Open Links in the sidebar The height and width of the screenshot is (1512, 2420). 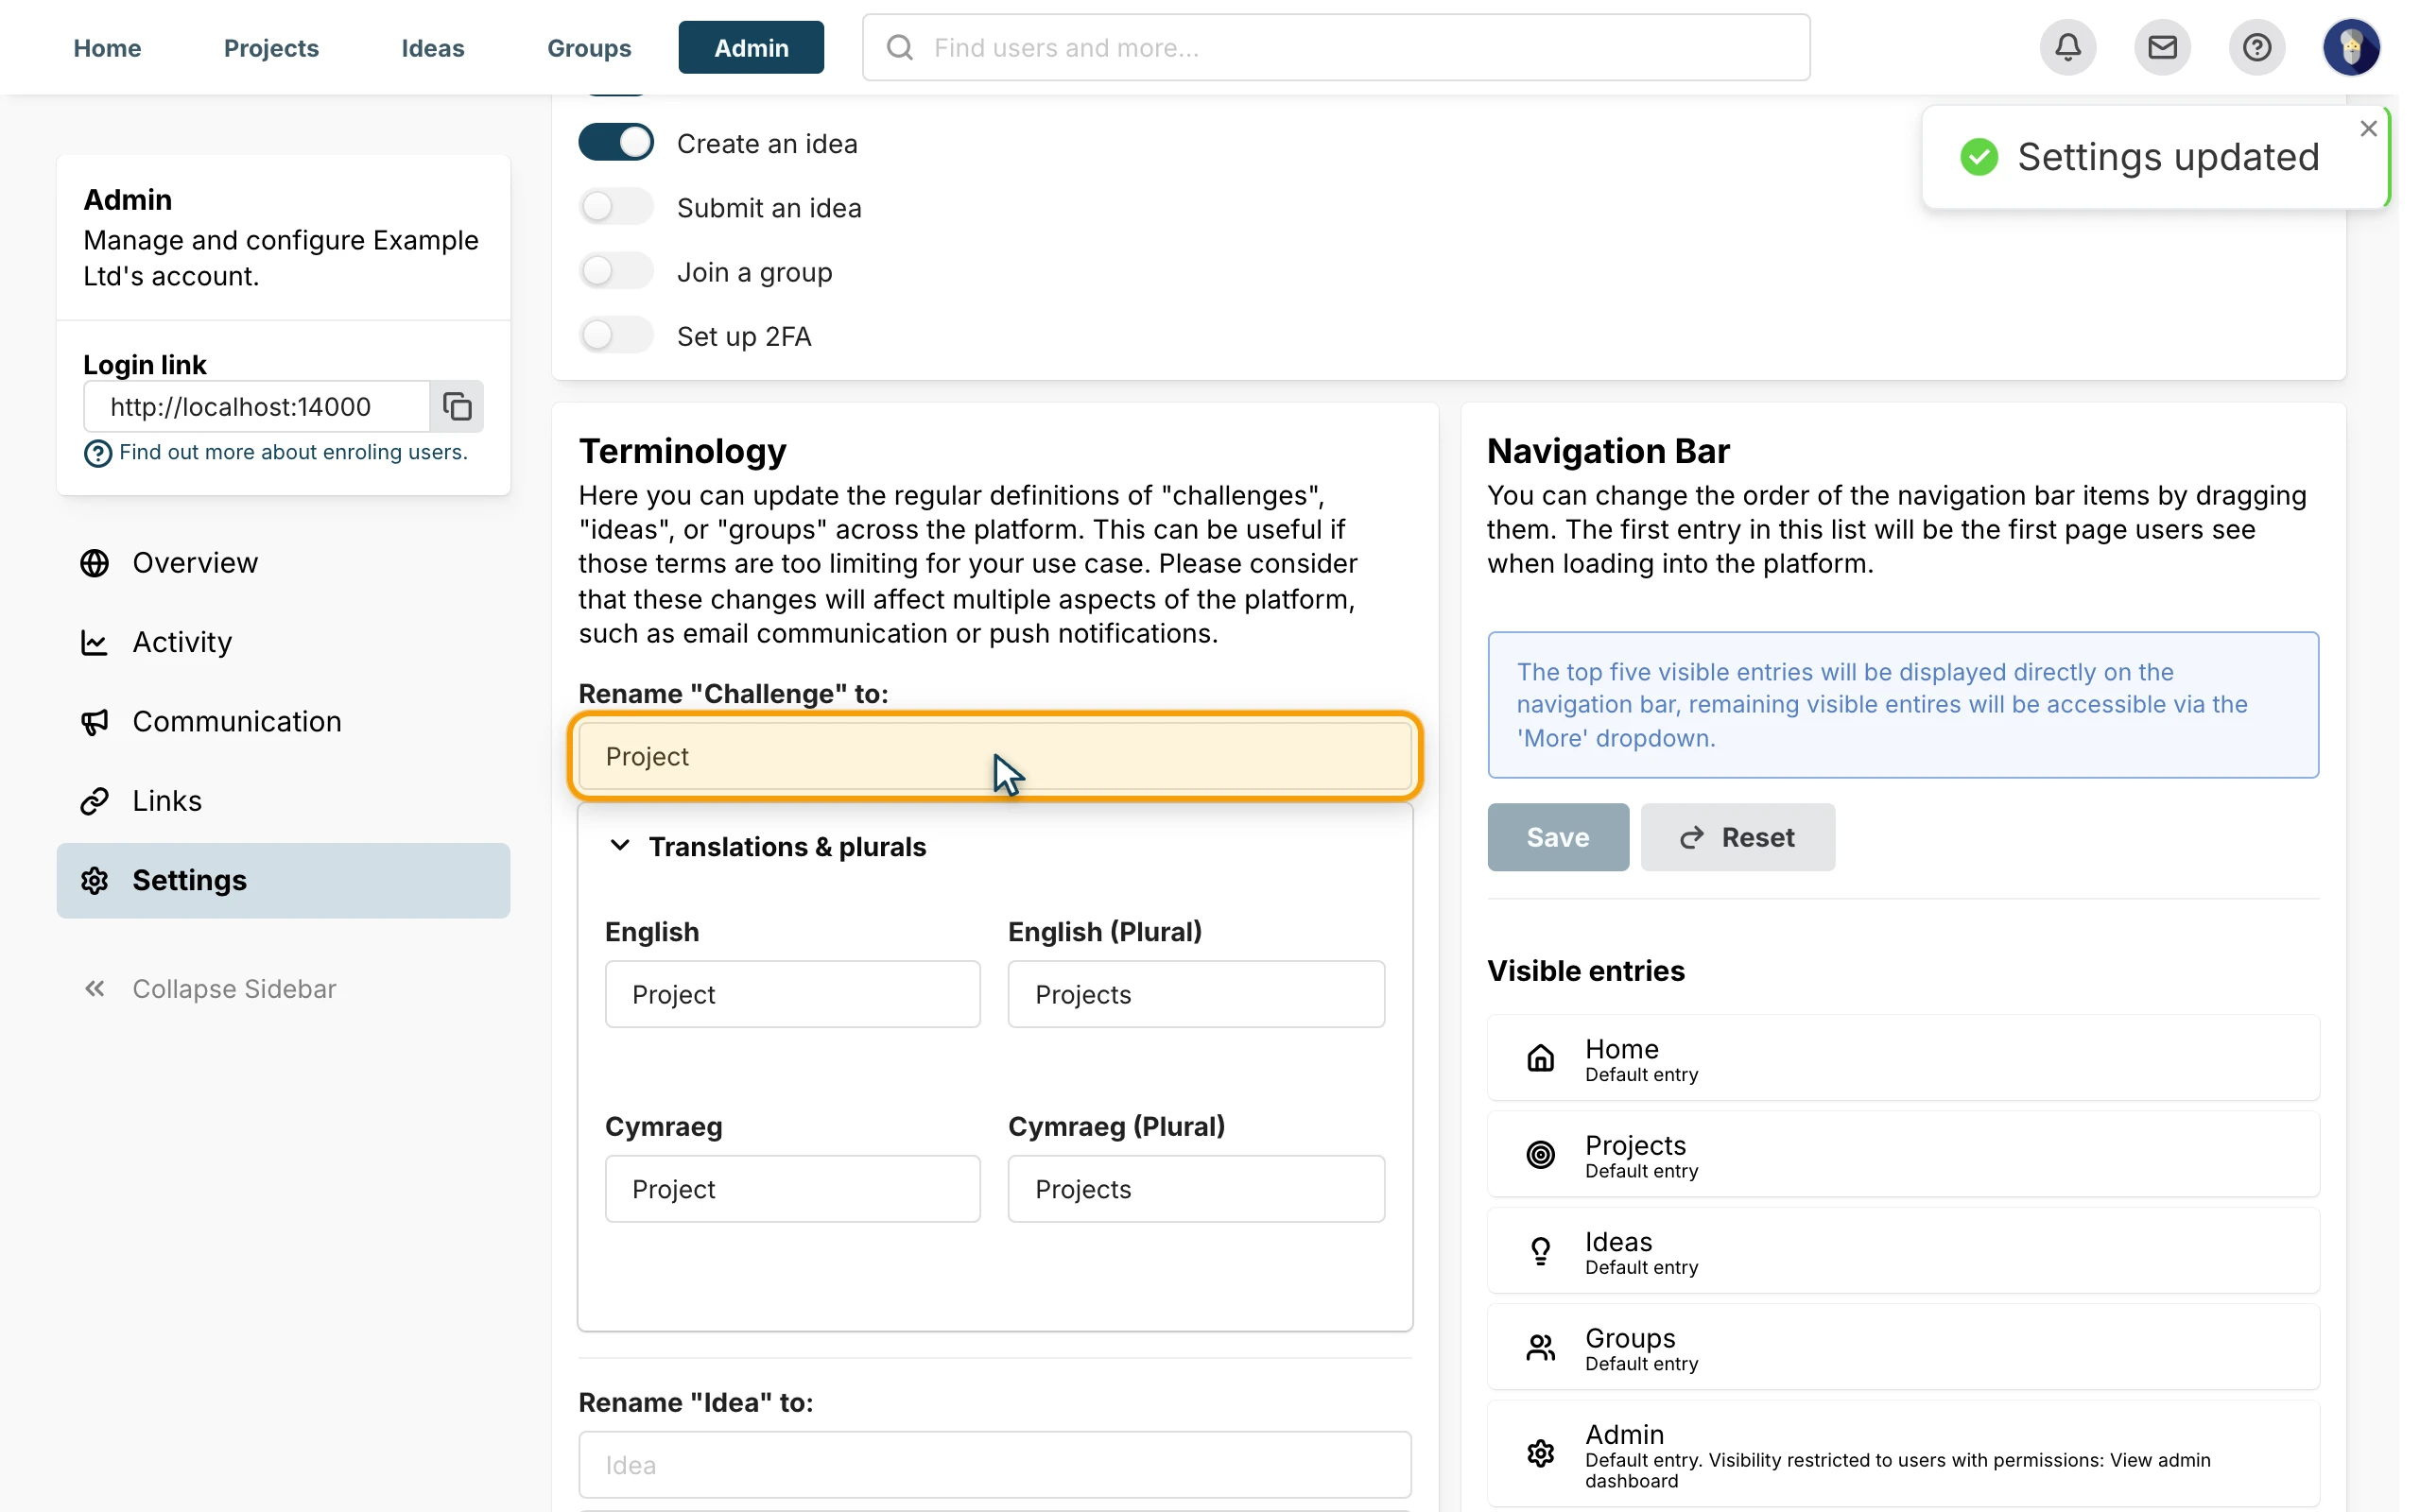click(283, 801)
